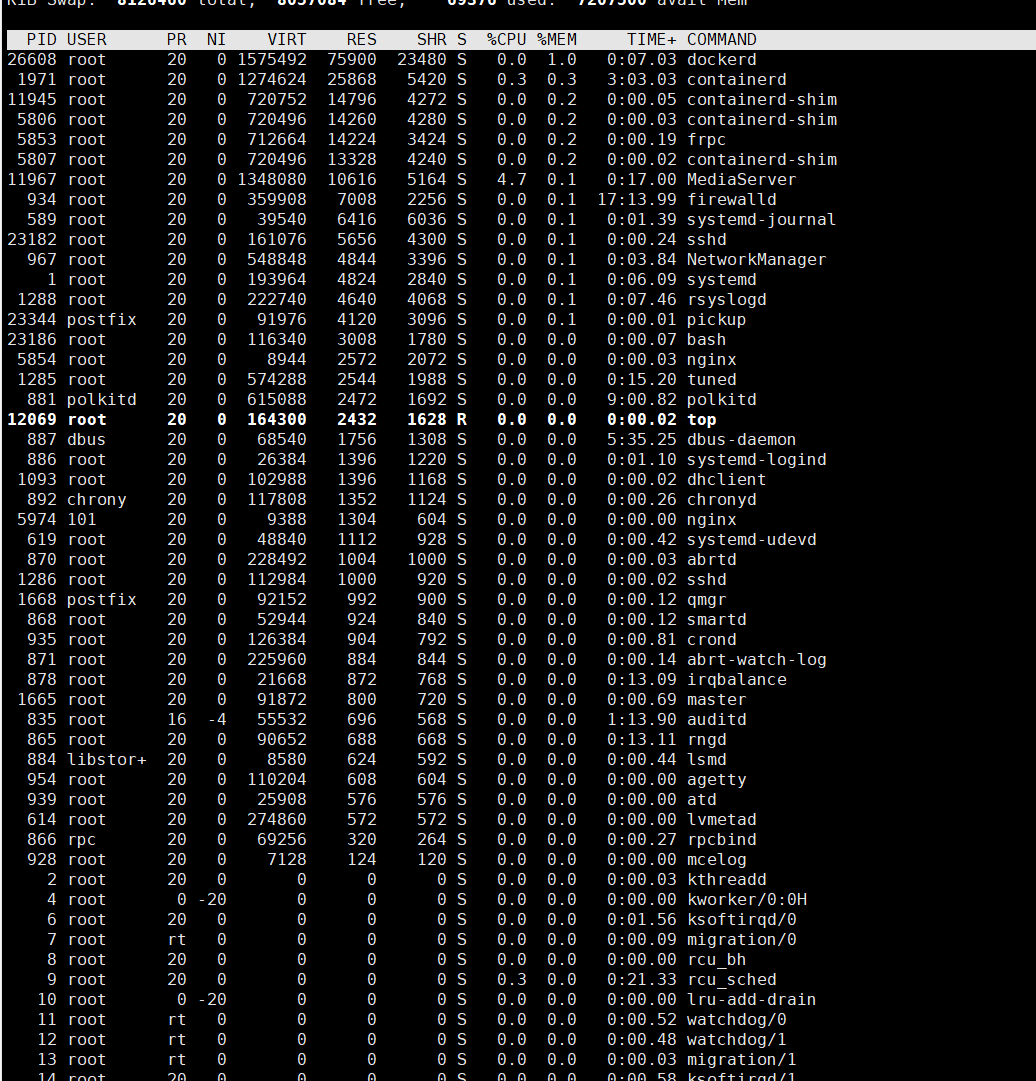Select the auditd process name
The width and height of the screenshot is (1036, 1081).
coord(716,720)
